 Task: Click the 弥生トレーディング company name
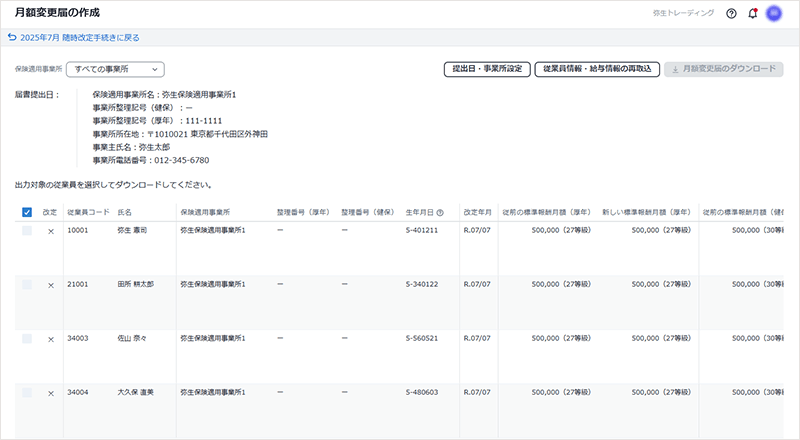[x=683, y=14]
